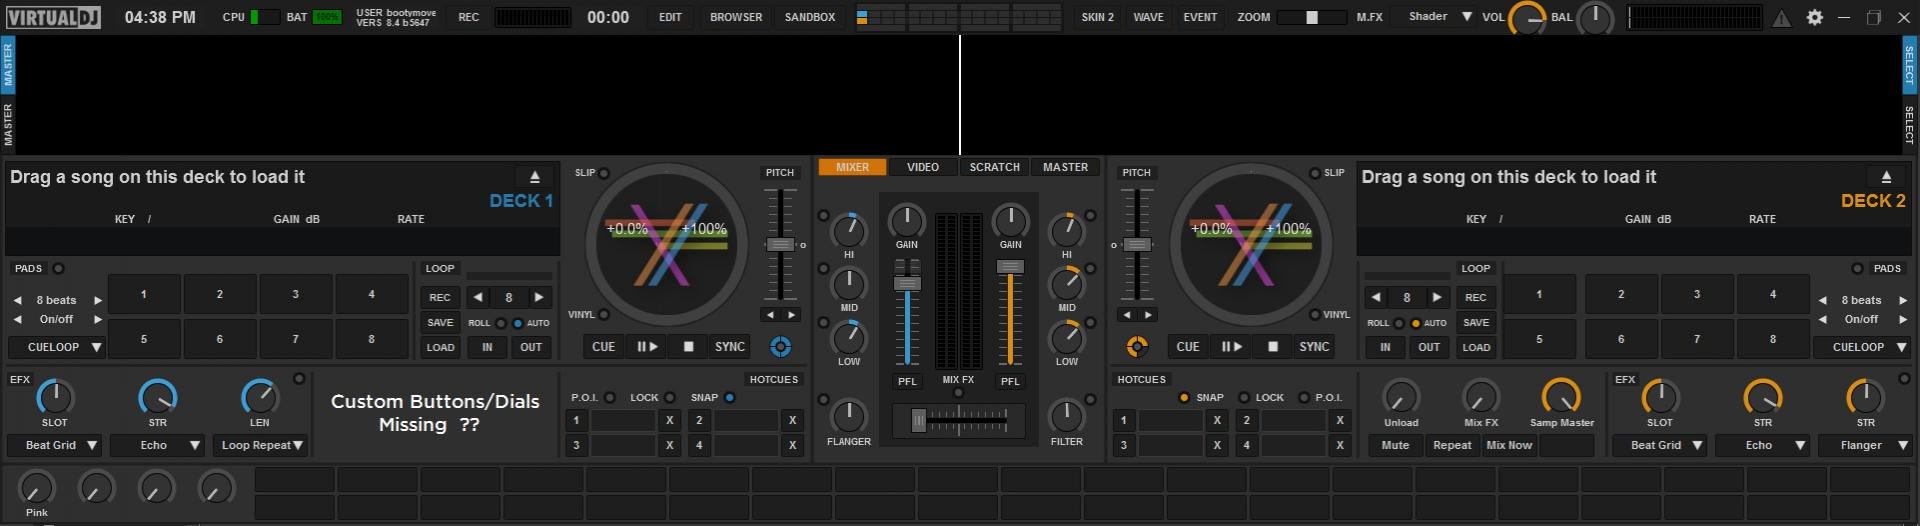Viewport: 1920px width, 526px height.
Task: Click deck 1 pitch fader
Action: click(x=780, y=244)
